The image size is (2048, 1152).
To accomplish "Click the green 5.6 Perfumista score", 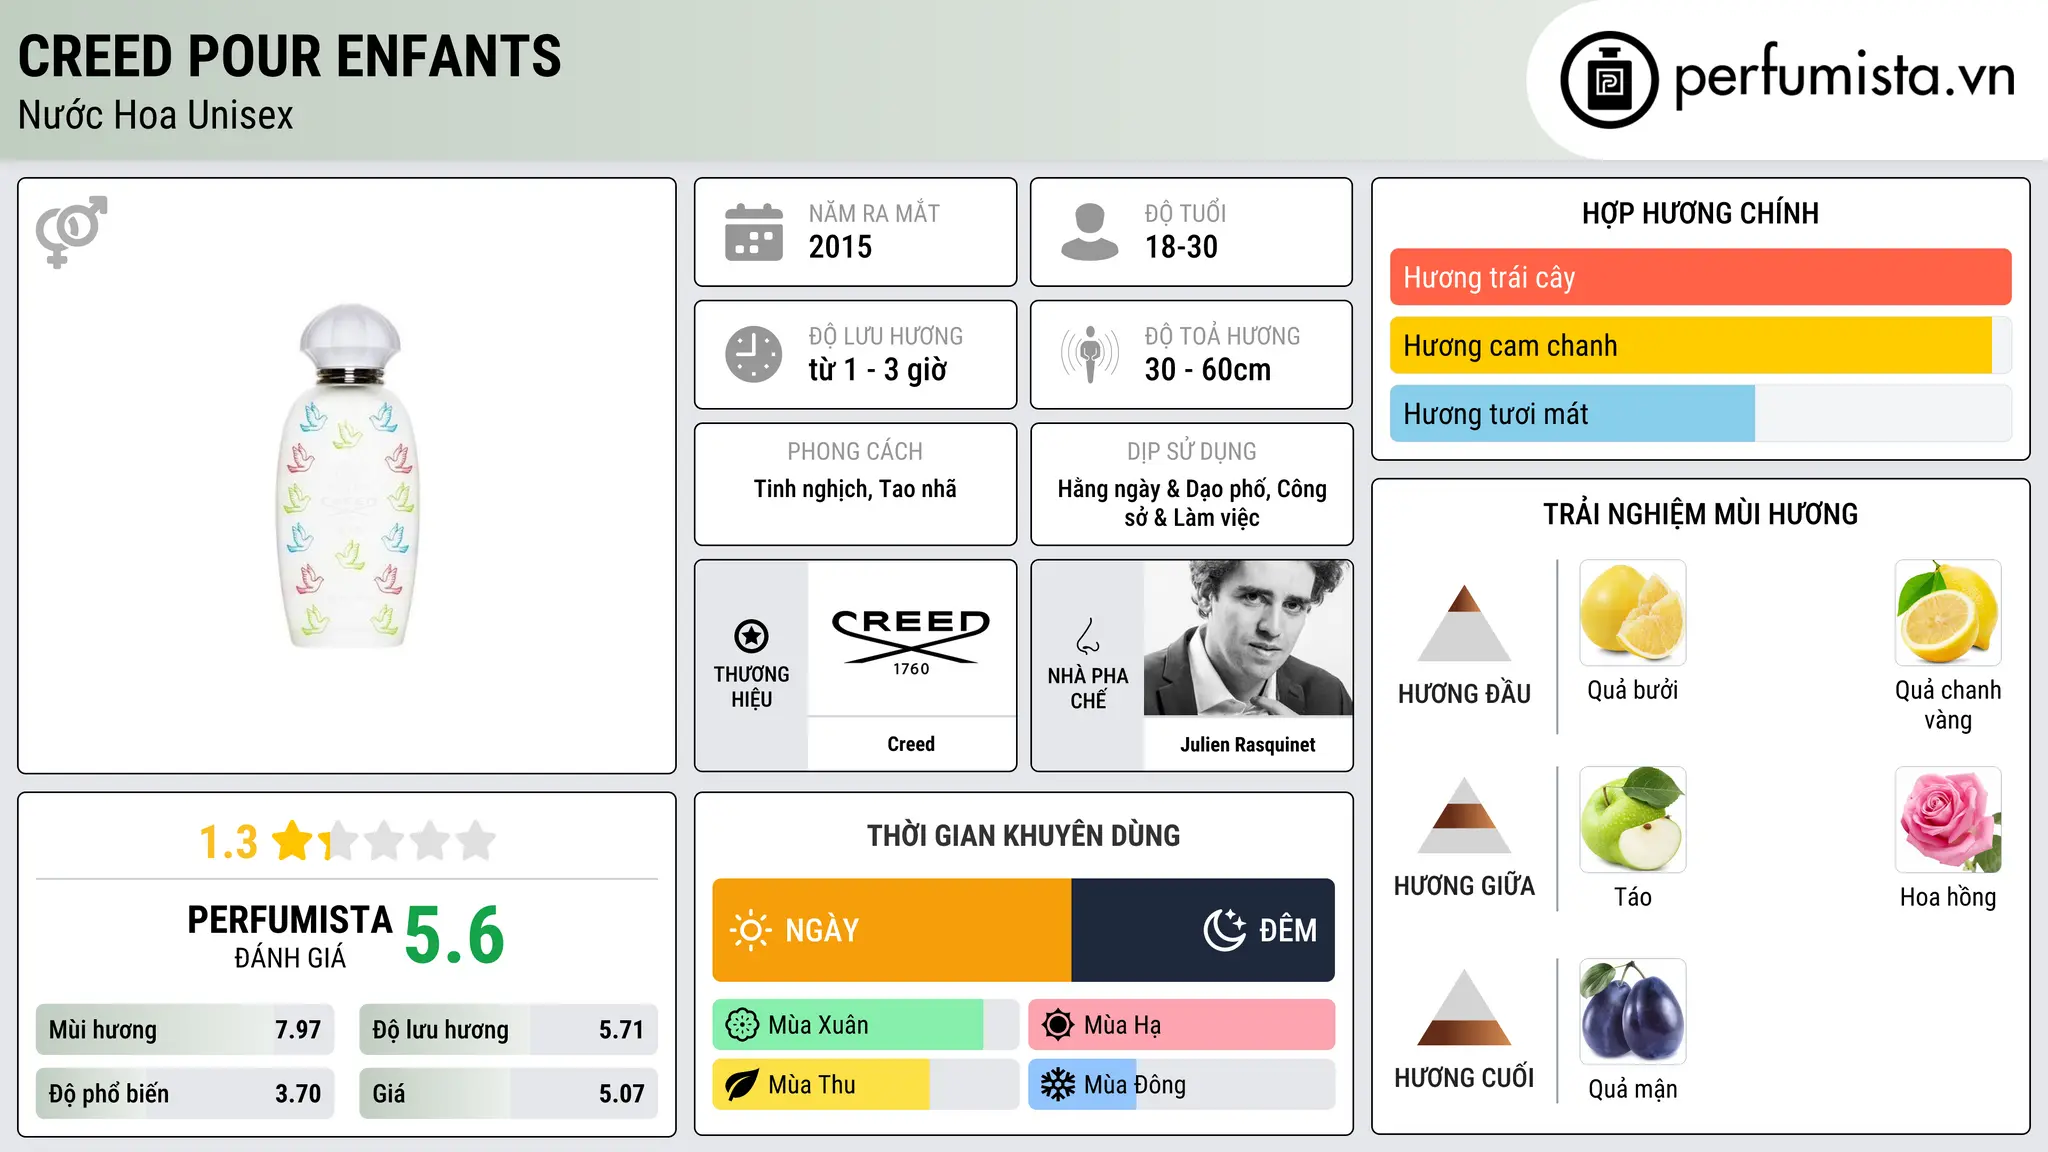I will 455,935.
